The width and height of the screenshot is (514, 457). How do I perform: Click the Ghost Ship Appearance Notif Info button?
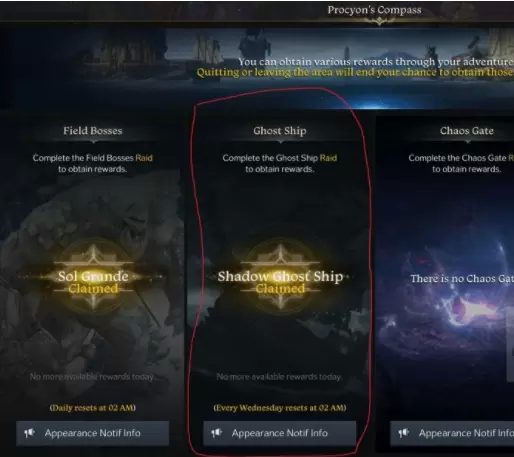(x=280, y=433)
